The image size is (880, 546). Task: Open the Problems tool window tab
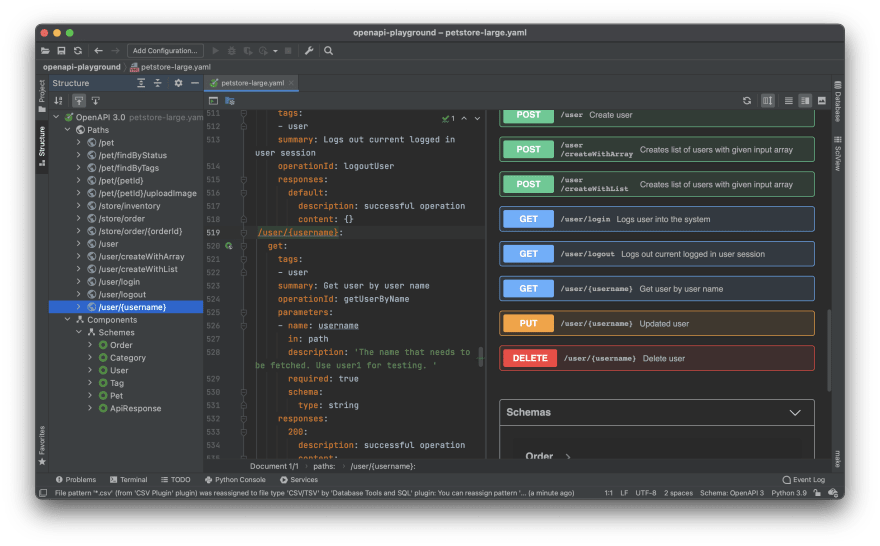pyautogui.click(x=76, y=480)
